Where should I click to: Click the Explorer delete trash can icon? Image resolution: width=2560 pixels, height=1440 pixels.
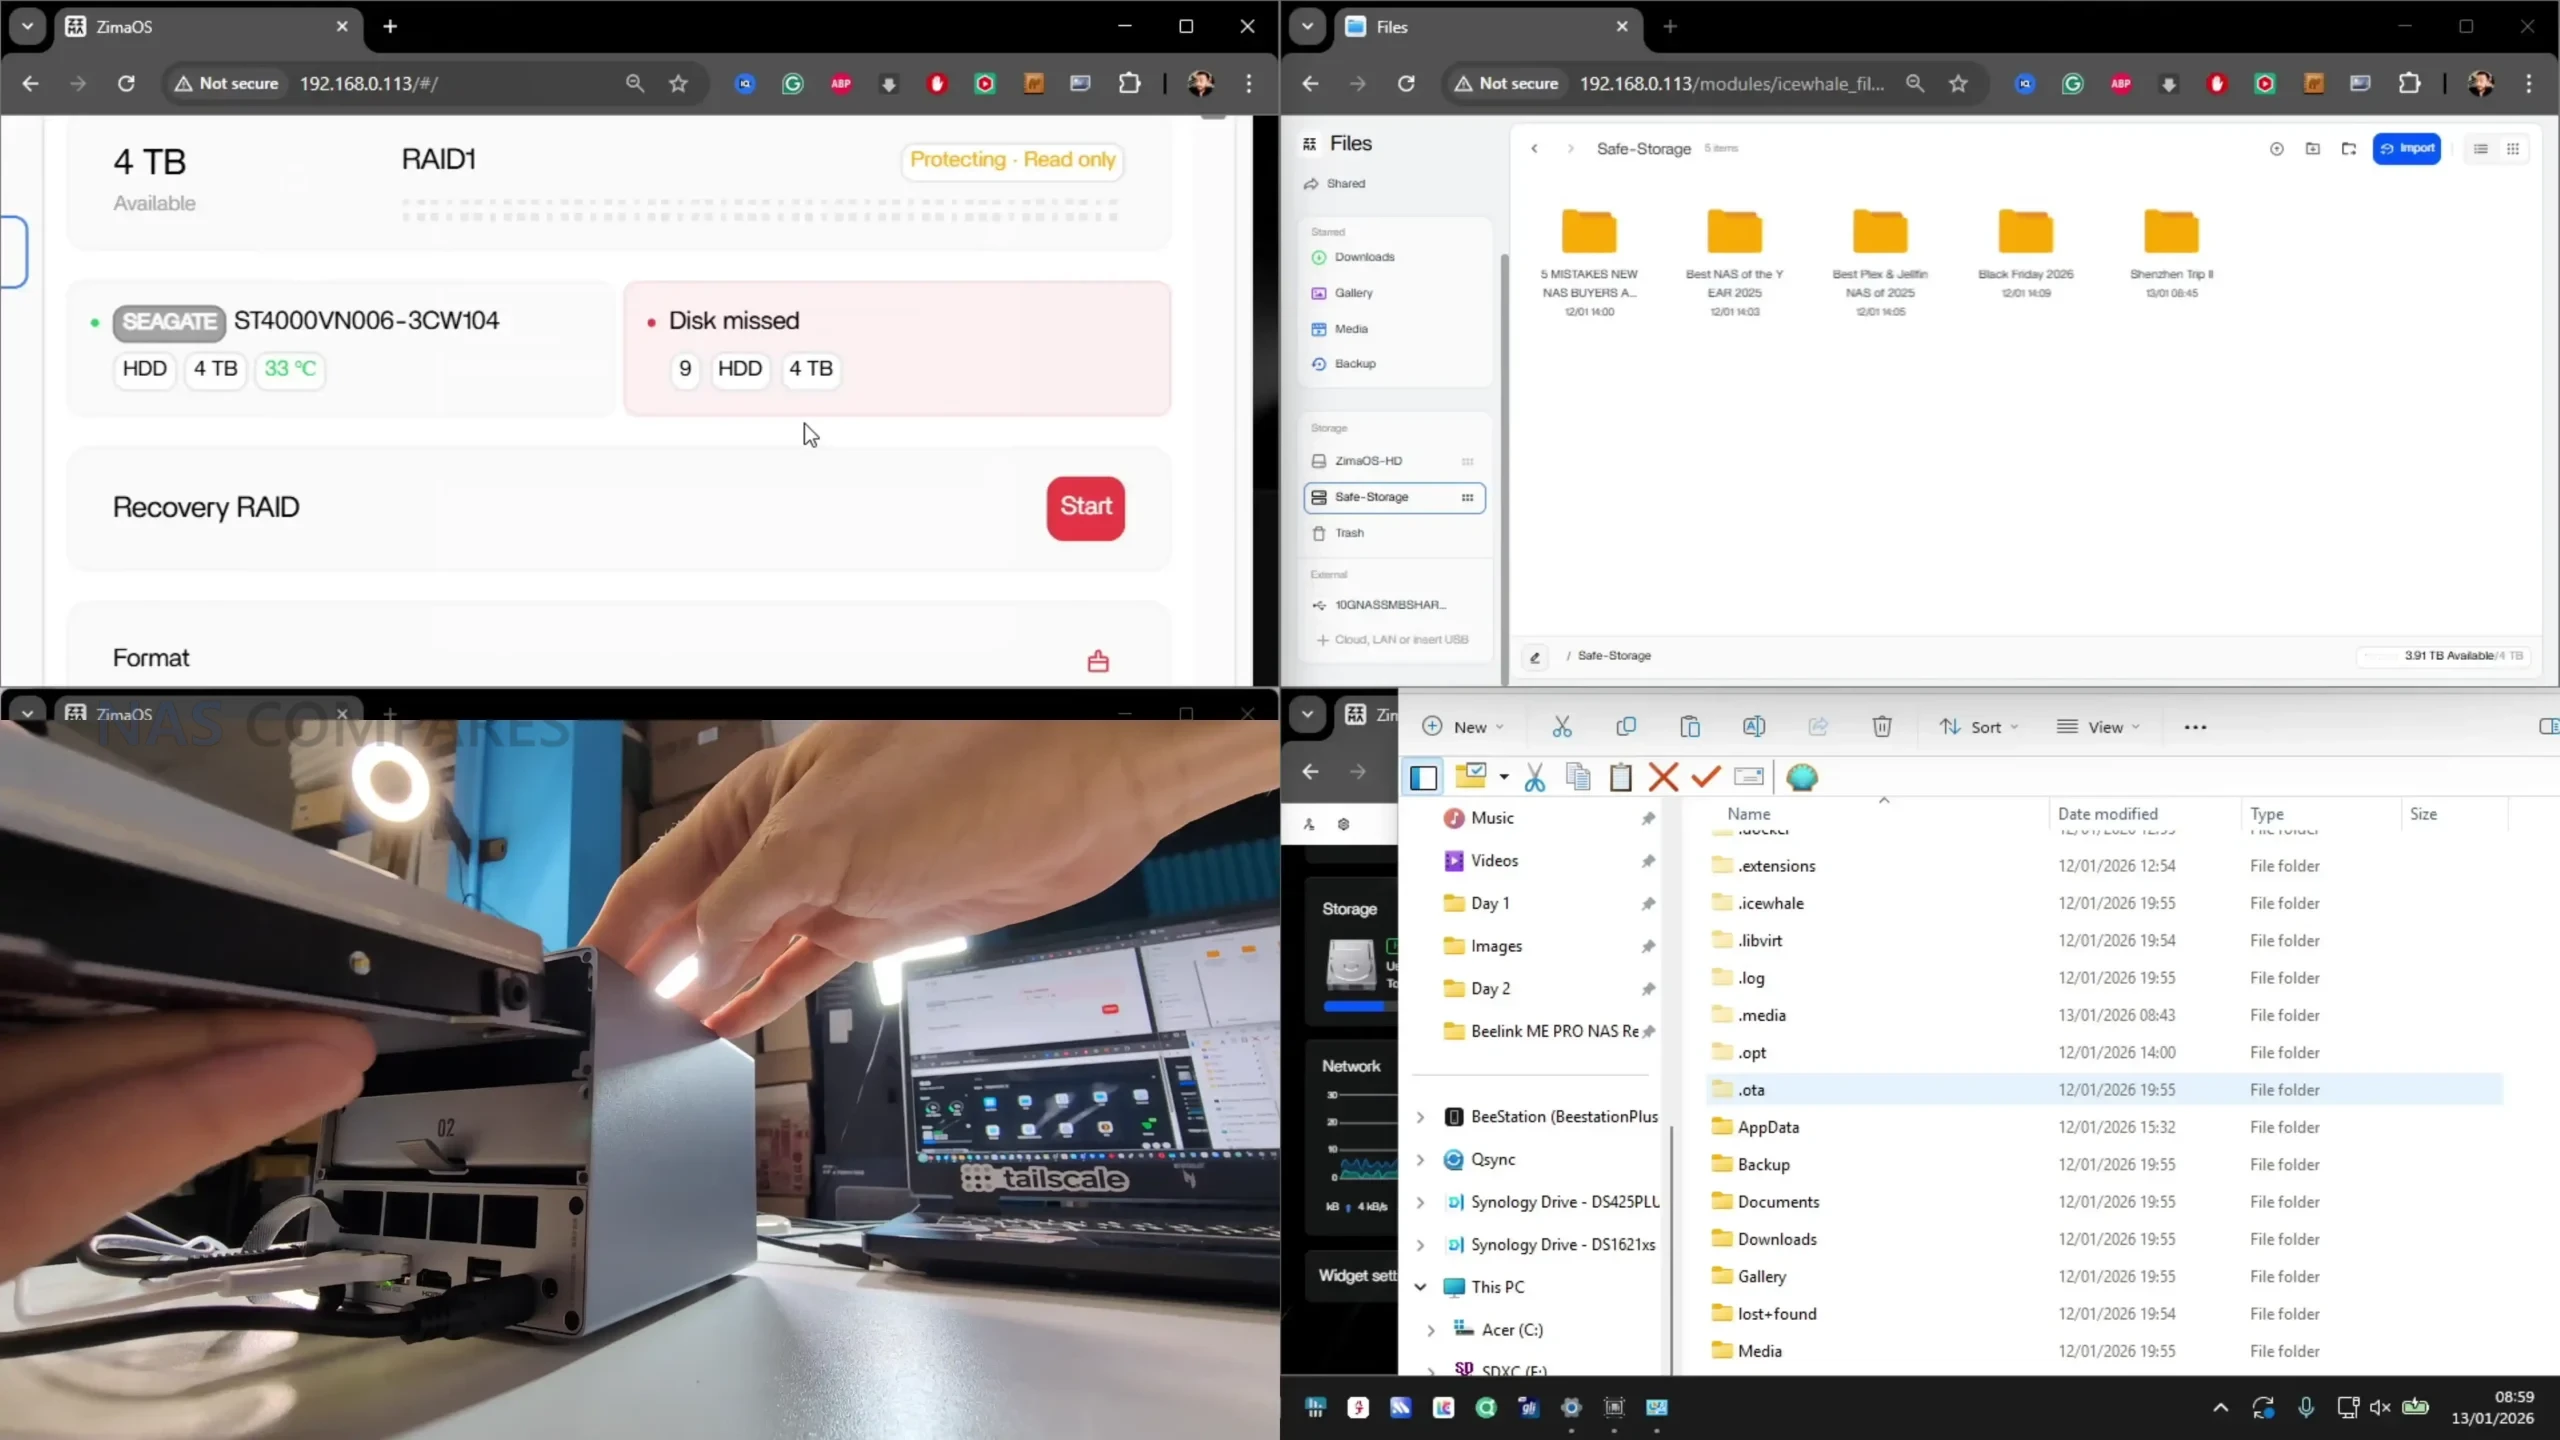[1881, 727]
